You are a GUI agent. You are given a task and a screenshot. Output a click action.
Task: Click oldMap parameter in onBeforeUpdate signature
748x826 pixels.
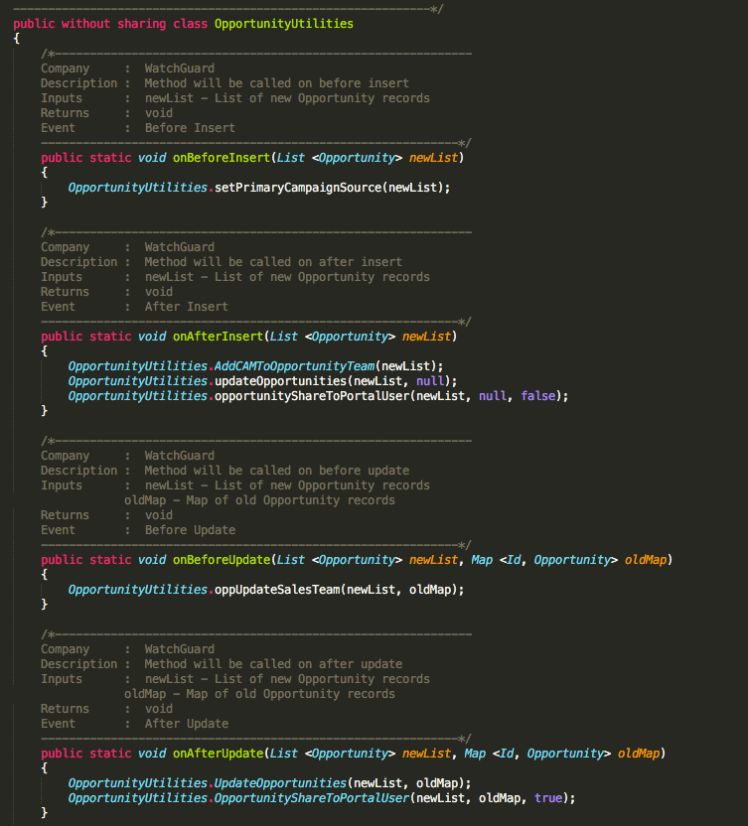pos(645,560)
